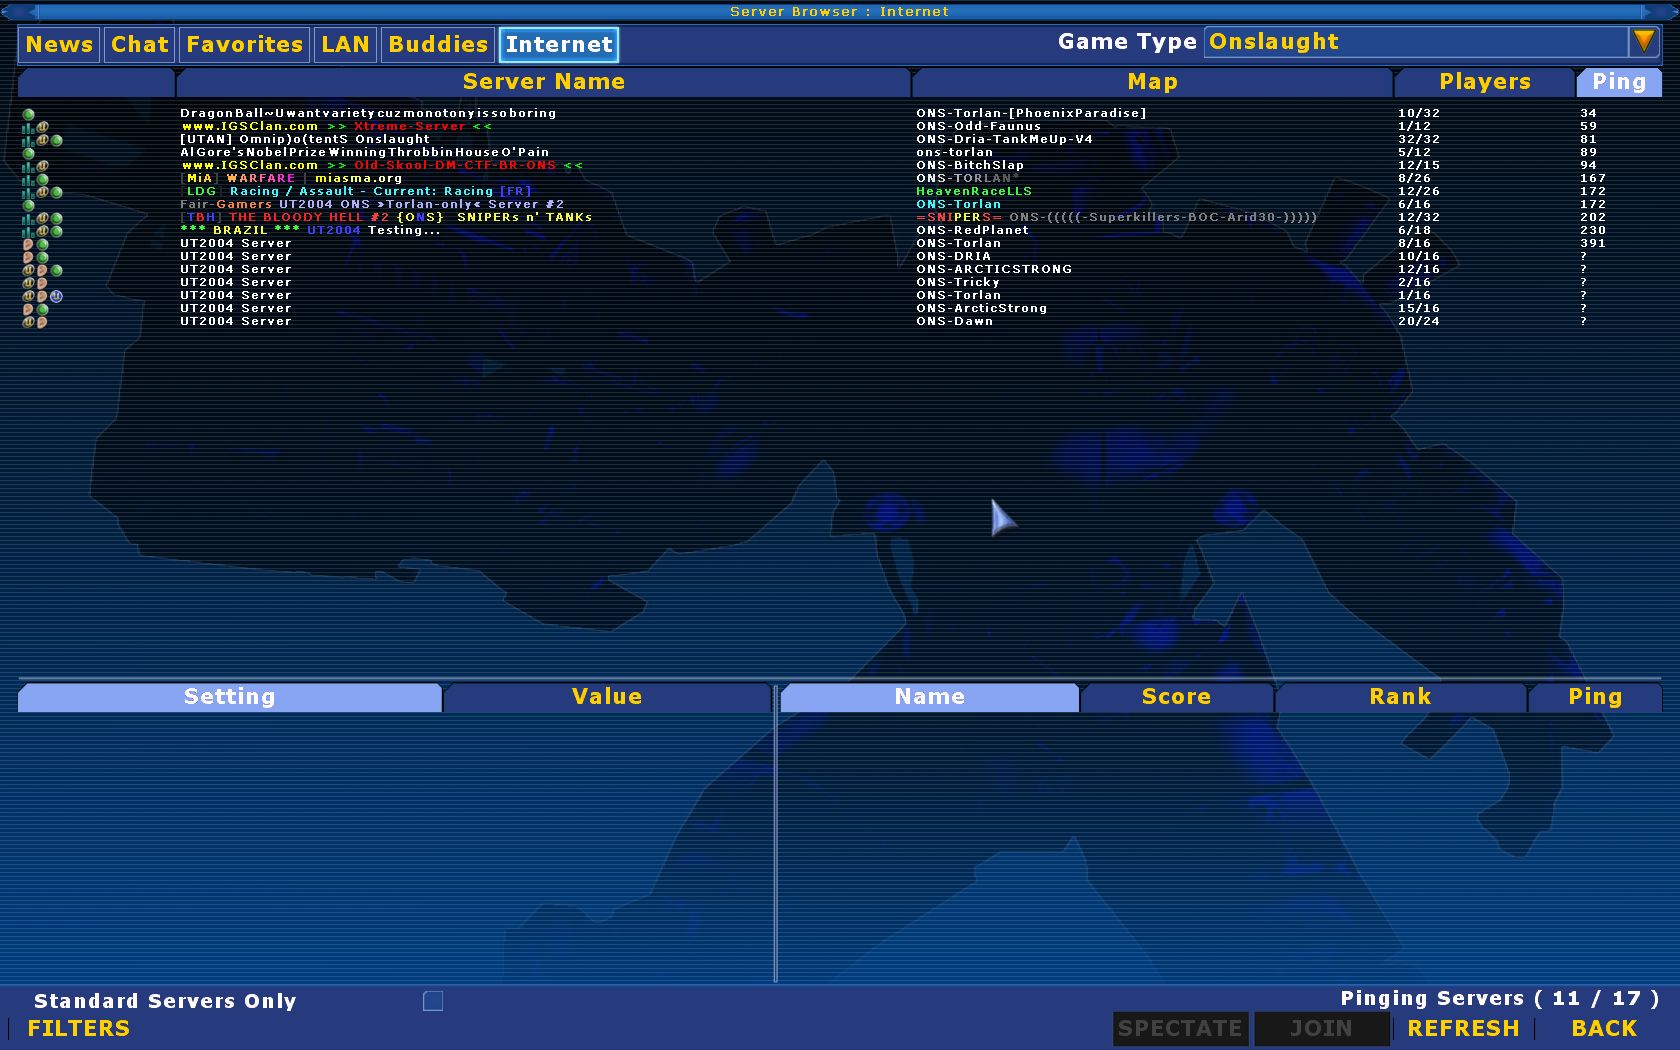The height and width of the screenshot is (1050, 1680).
Task: Click the 391 ping value
Action: 1593,243
